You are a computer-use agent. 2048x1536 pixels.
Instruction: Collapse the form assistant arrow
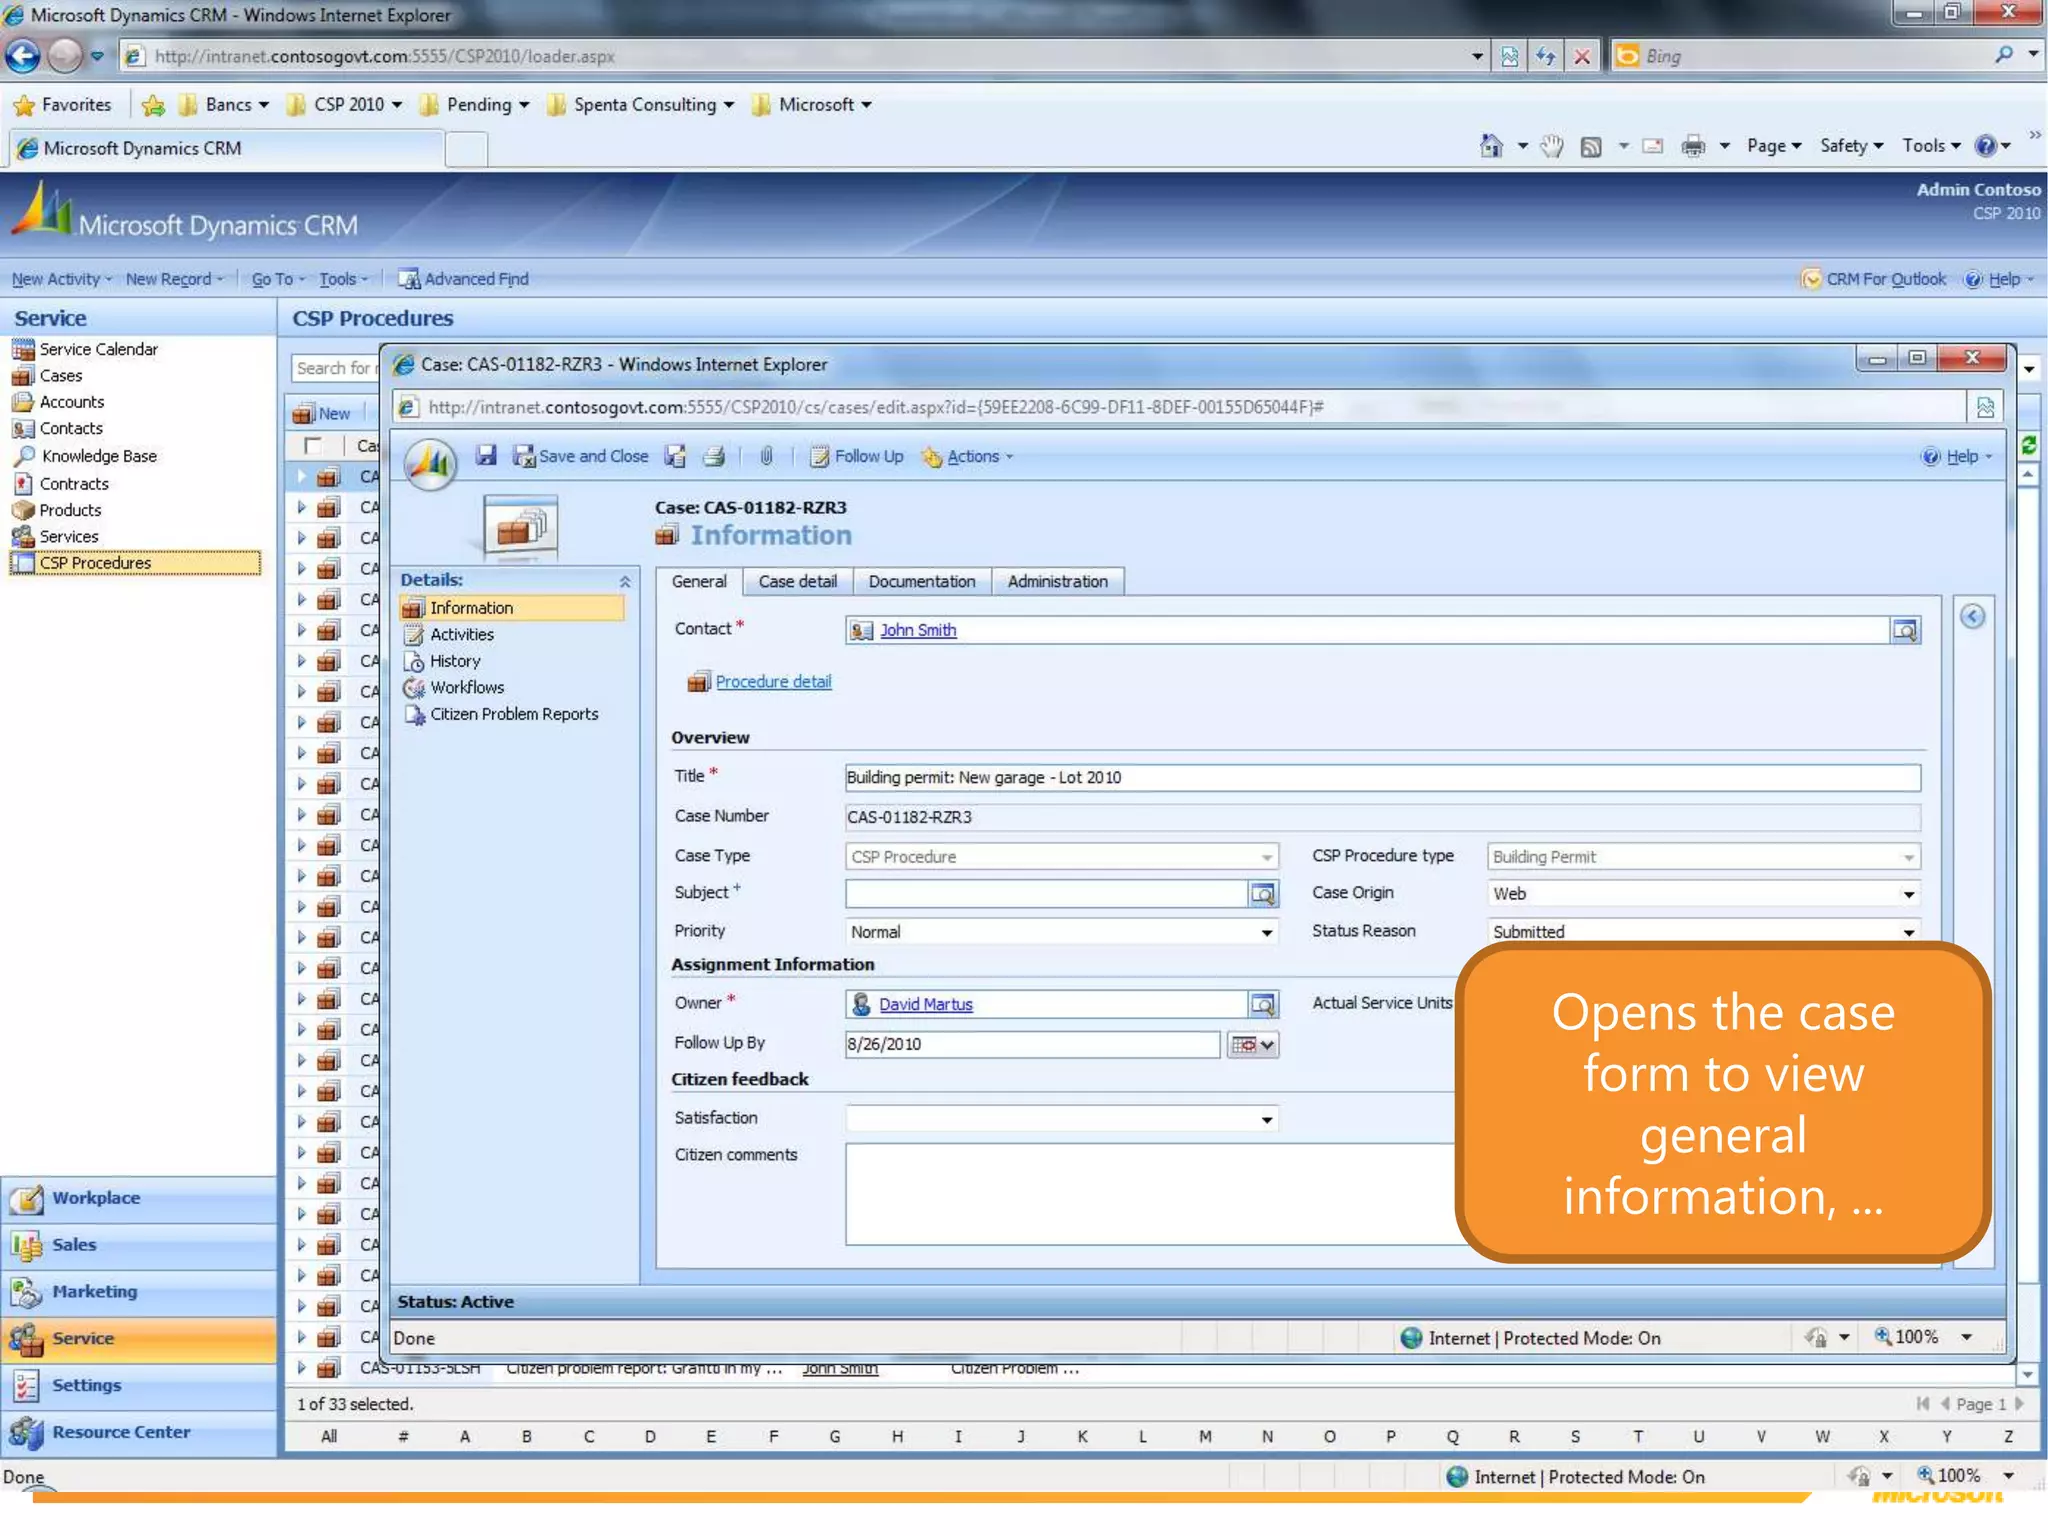1972,616
